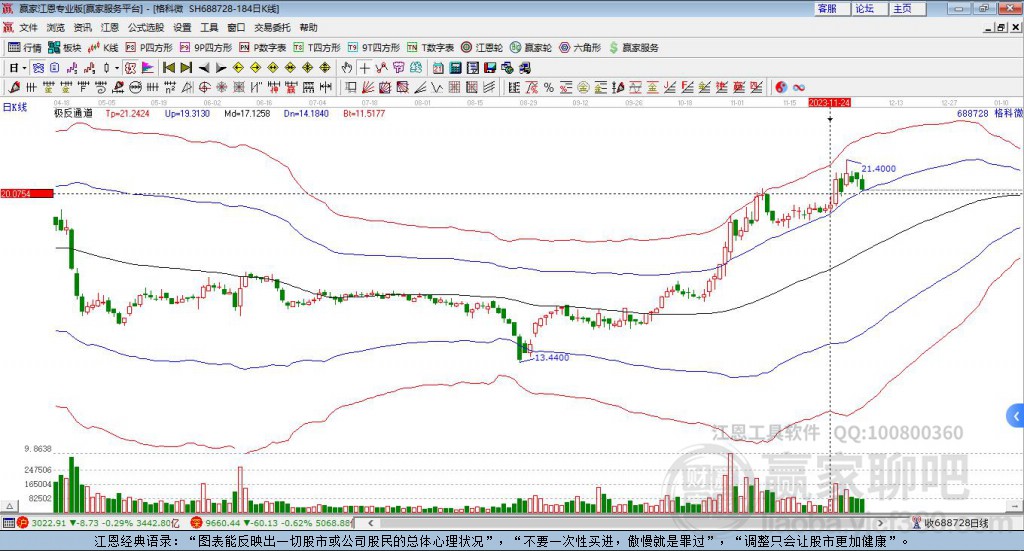Select the red pencil drawing tool
This screenshot has height=551, width=1024.
[x=14, y=87]
